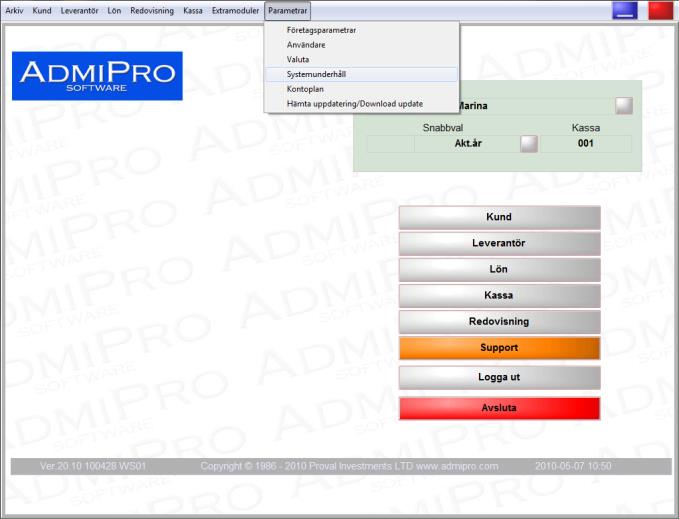Choose Hämta uppdatering/Download update

pos(362,103)
